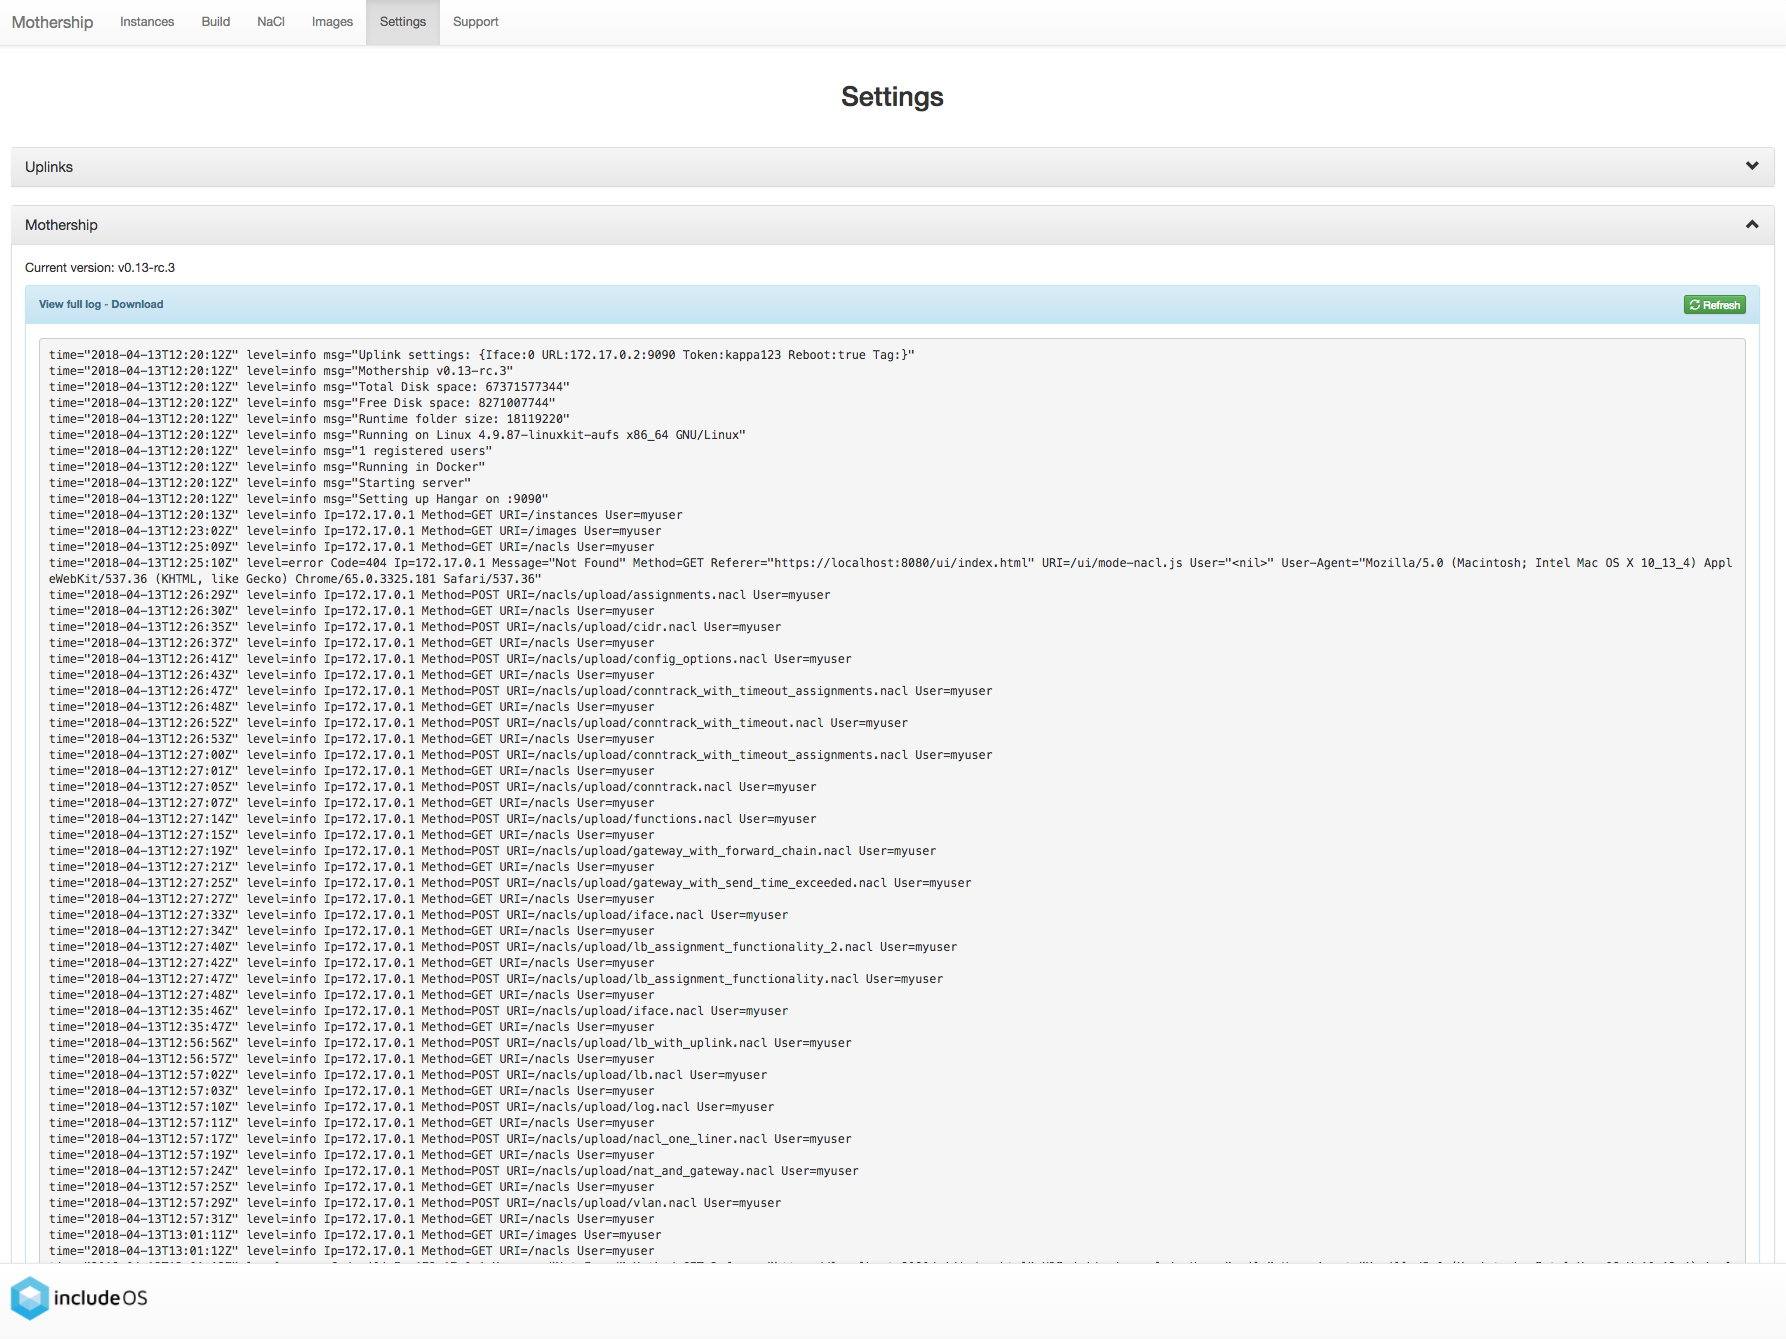The image size is (1786, 1339).
Task: Click the POST lb_assignment_functionality.nacl line
Action: pos(496,979)
